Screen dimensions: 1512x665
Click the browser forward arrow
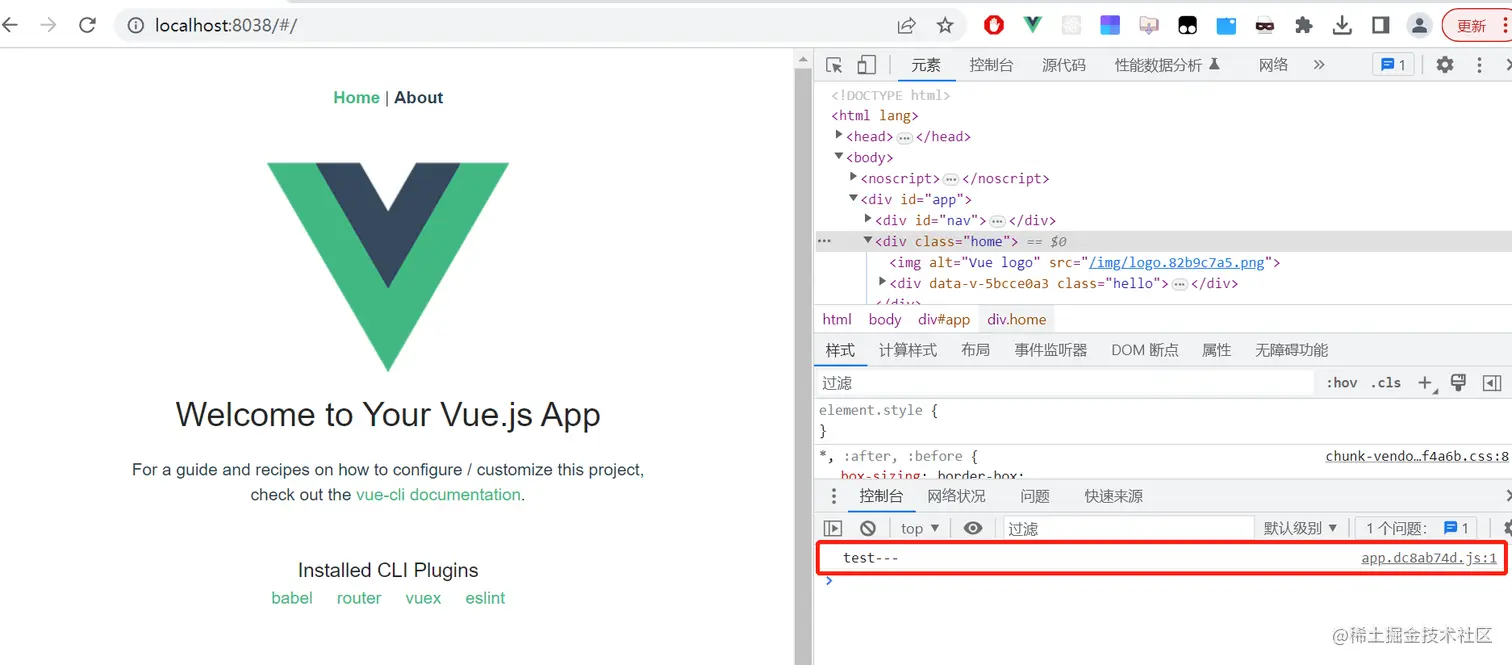pyautogui.click(x=48, y=25)
